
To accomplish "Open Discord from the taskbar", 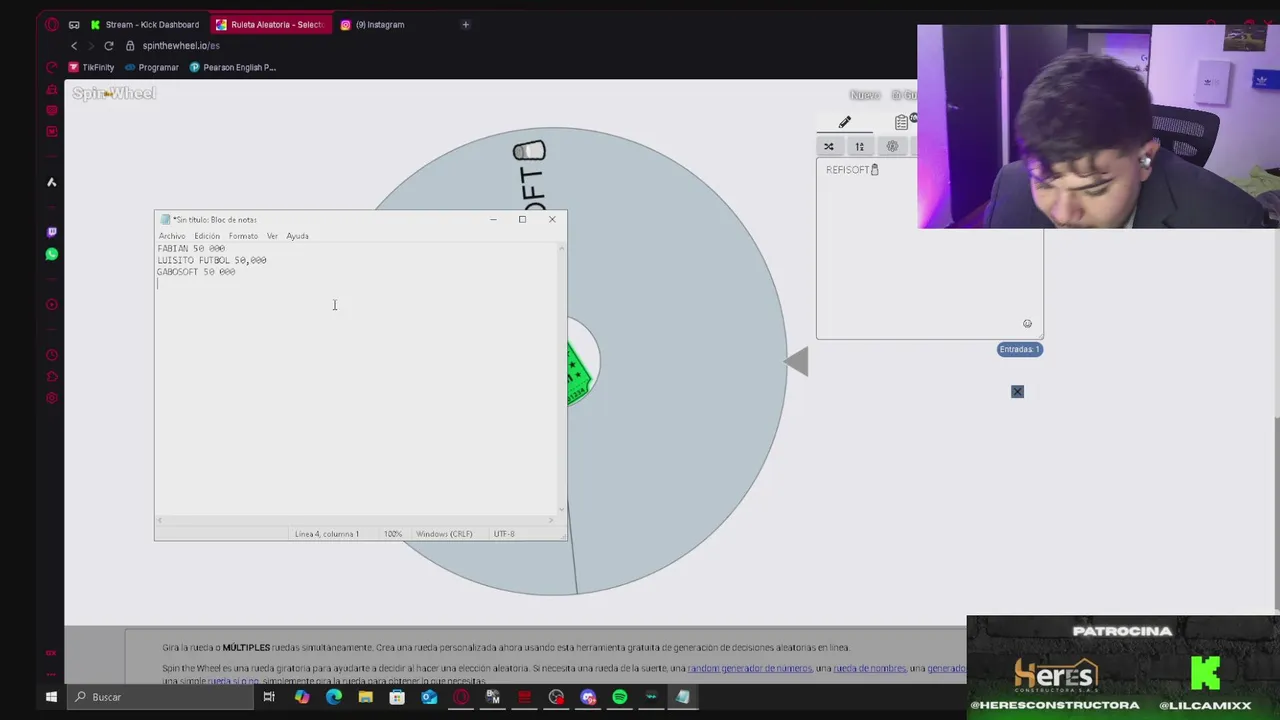I will pyautogui.click(x=588, y=697).
